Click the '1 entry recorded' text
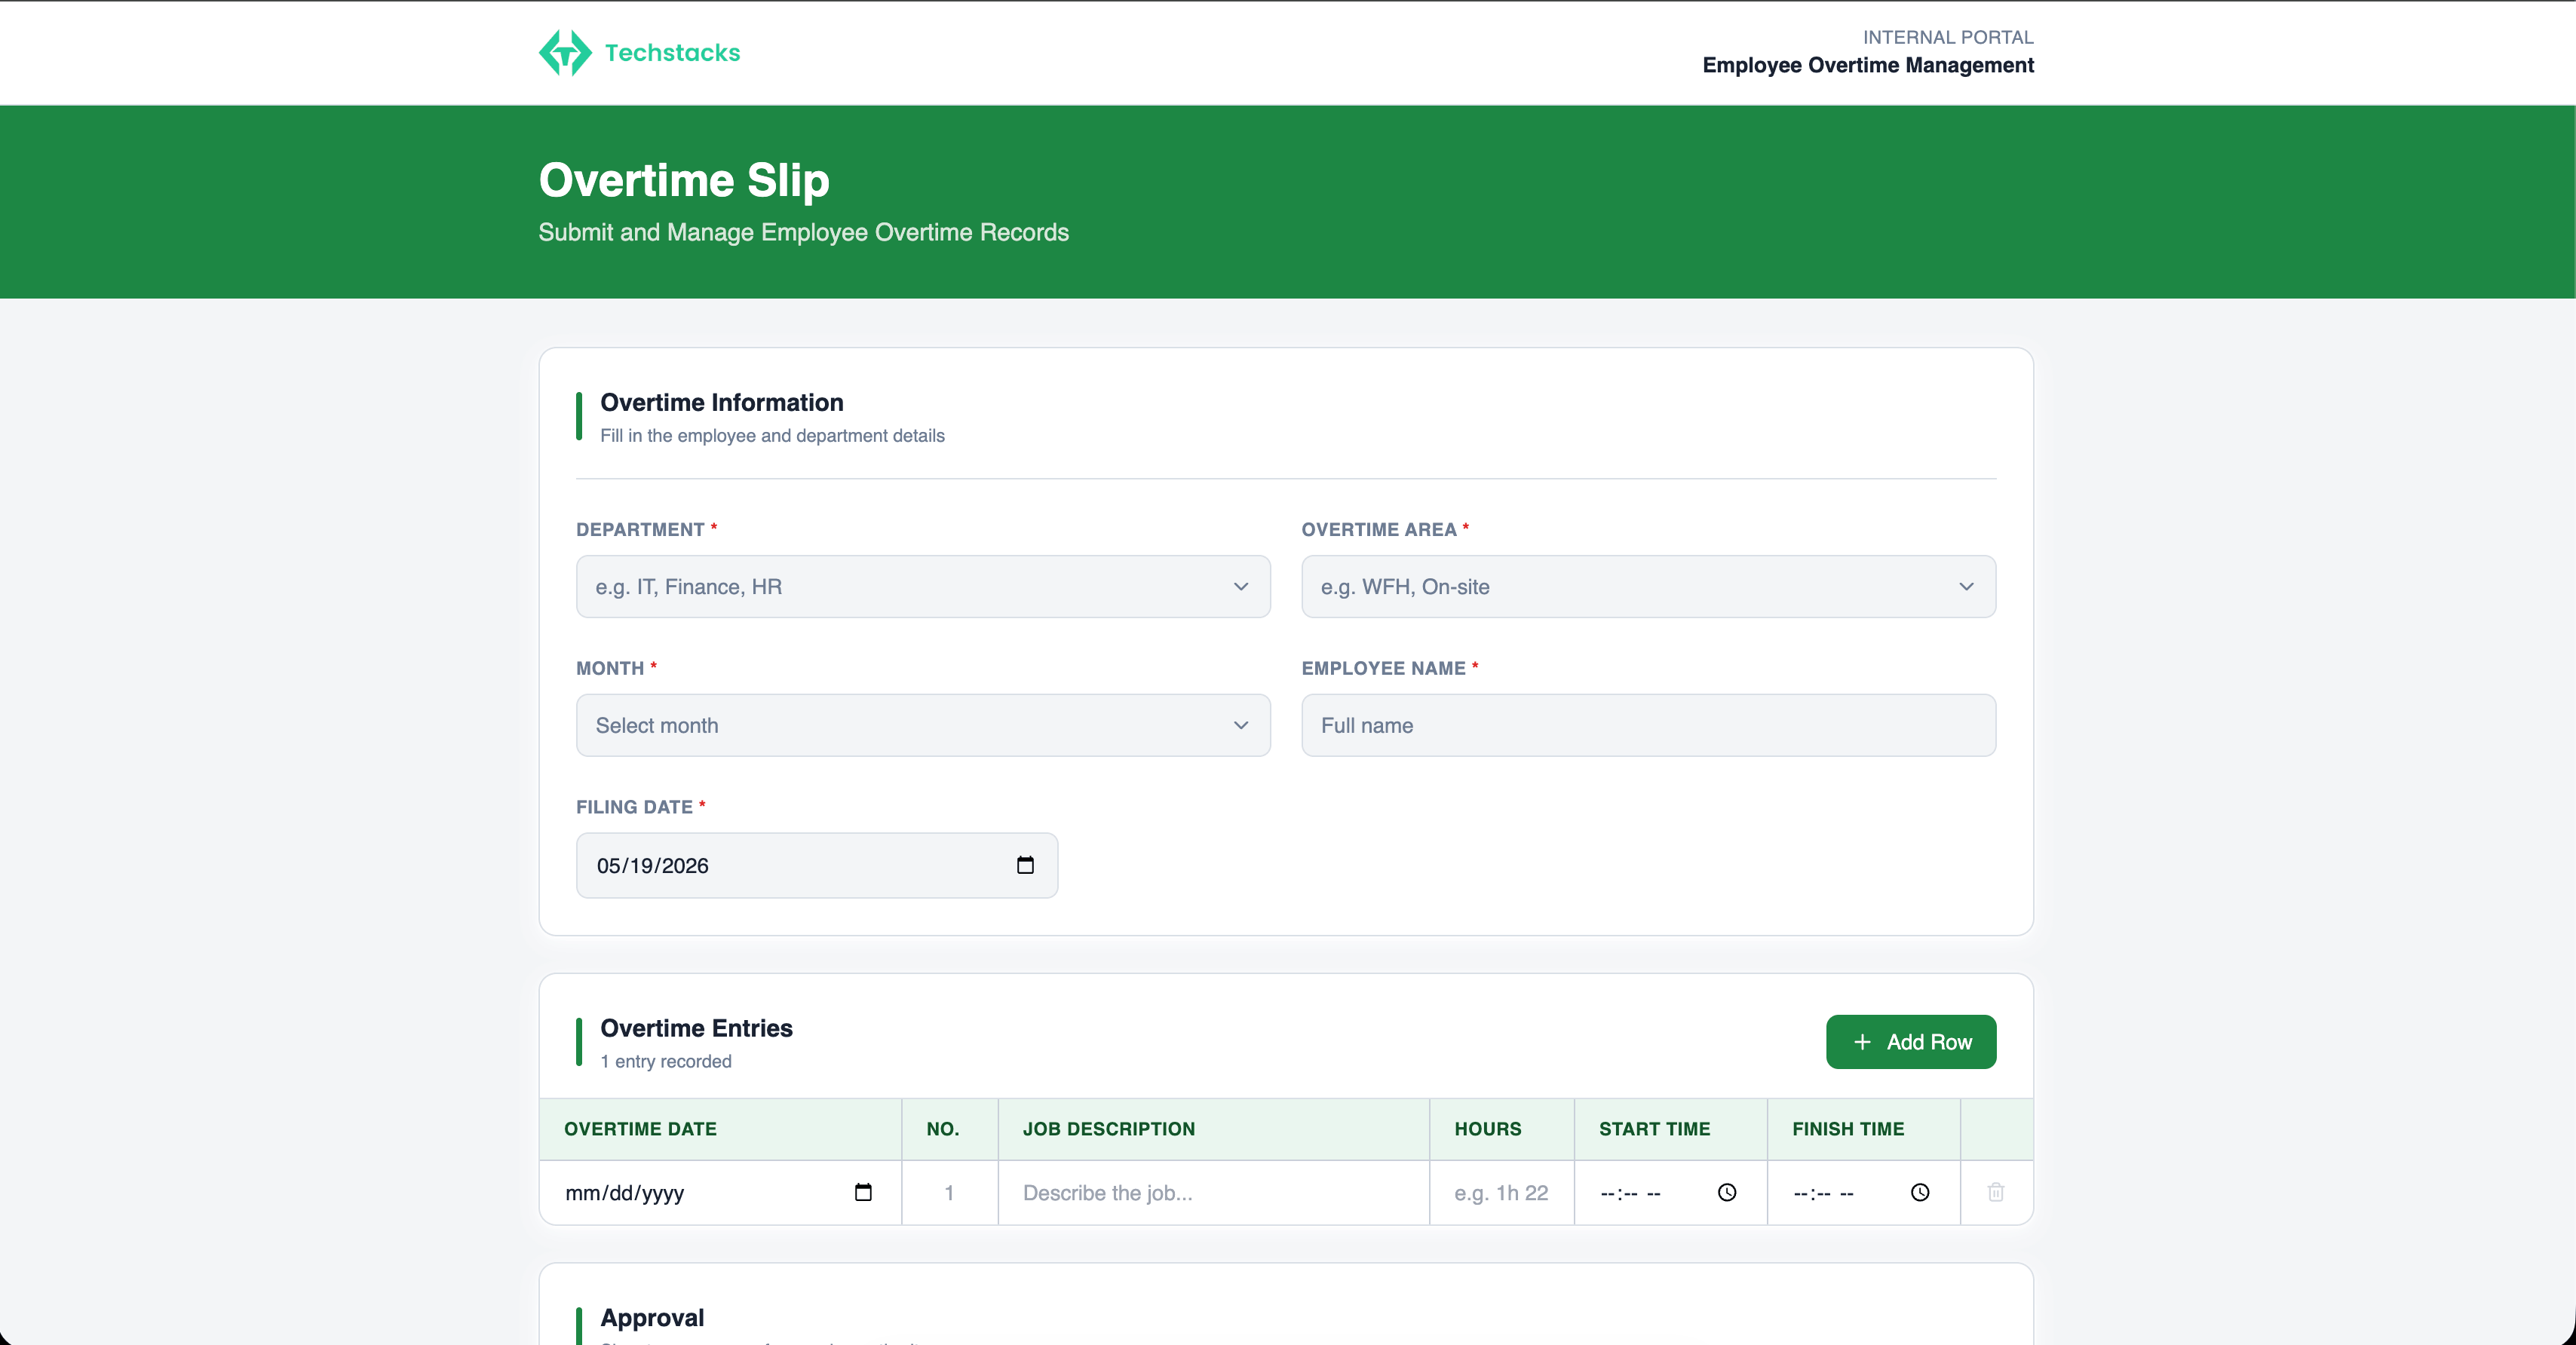 (665, 1061)
